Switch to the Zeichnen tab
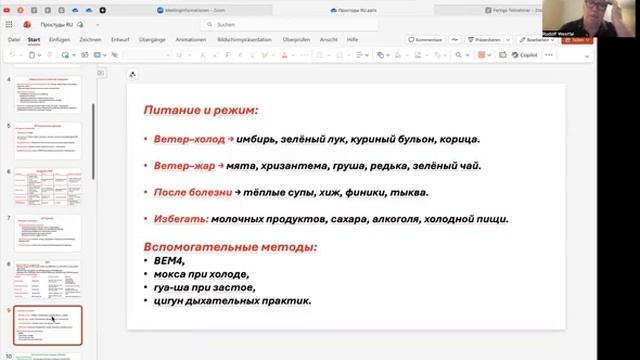The image size is (640, 360). (90, 40)
